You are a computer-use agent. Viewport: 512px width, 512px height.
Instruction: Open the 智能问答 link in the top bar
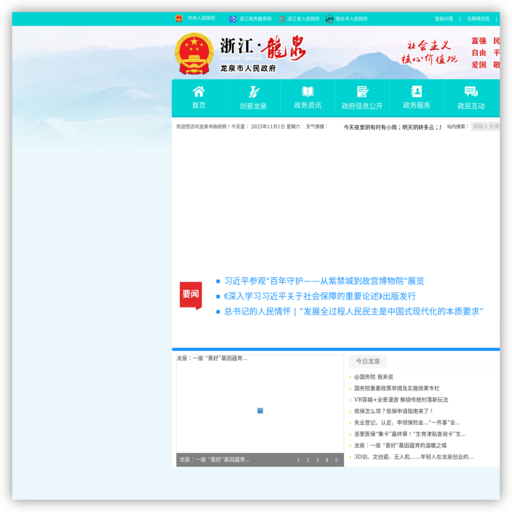click(444, 19)
